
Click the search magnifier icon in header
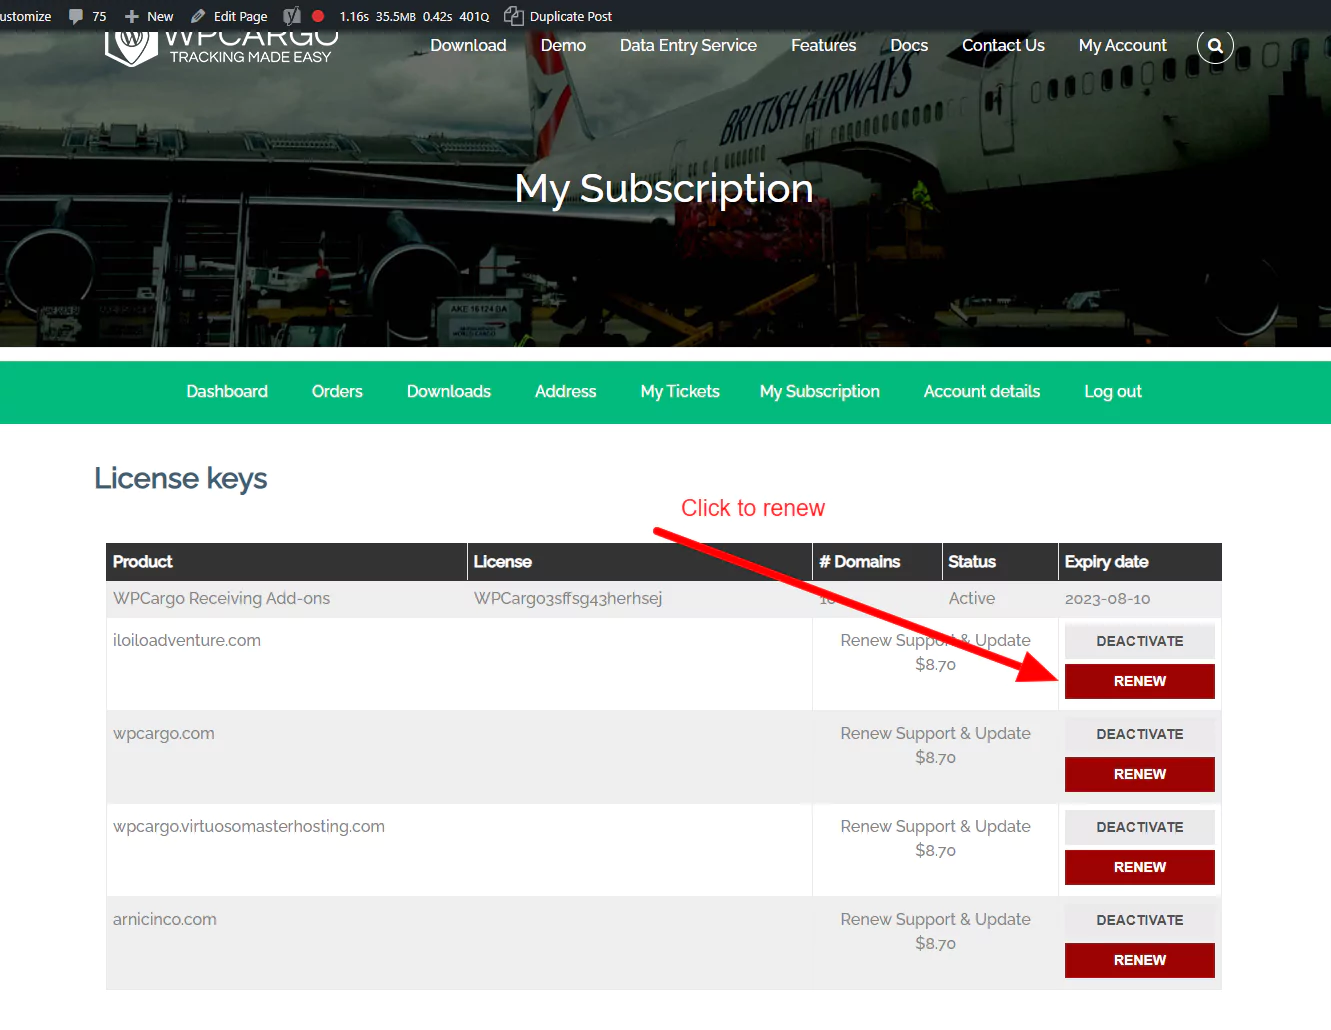1215,46
